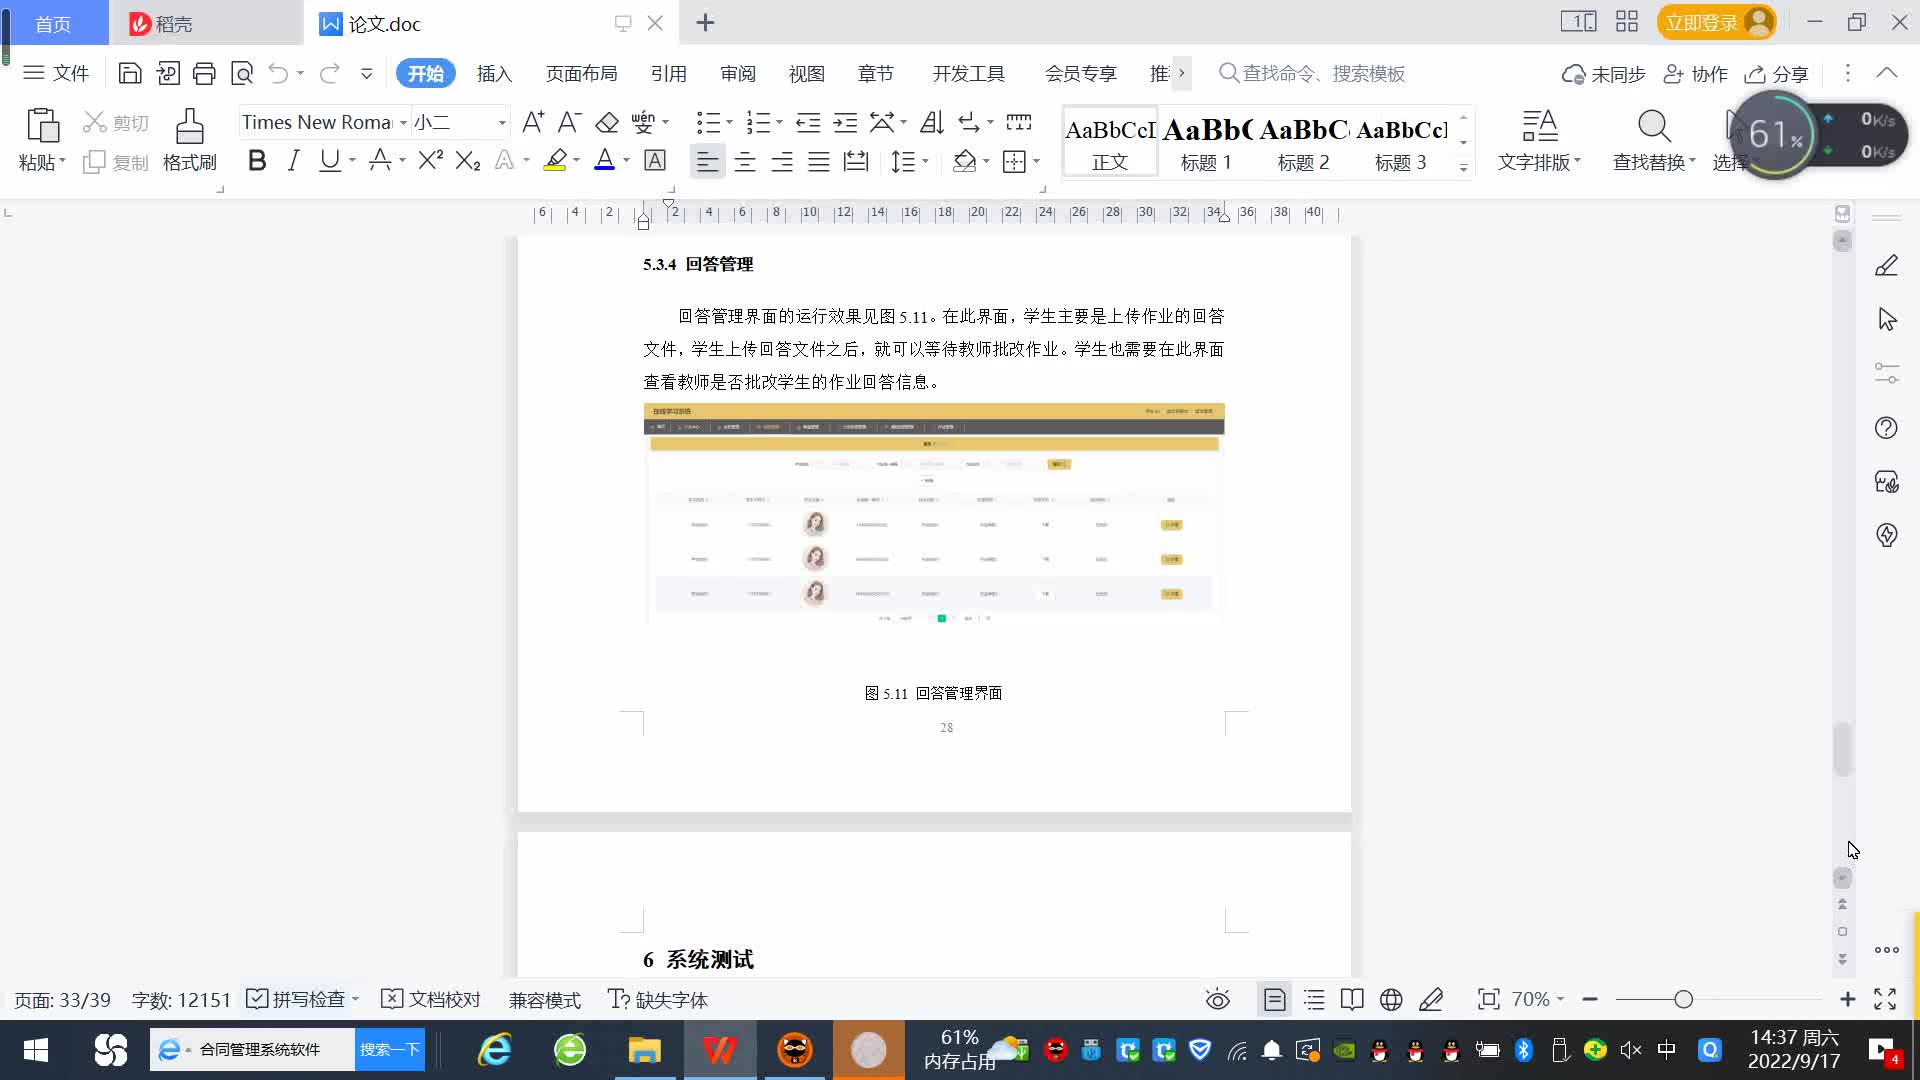
Task: Toggle bold formatting
Action: tap(257, 161)
